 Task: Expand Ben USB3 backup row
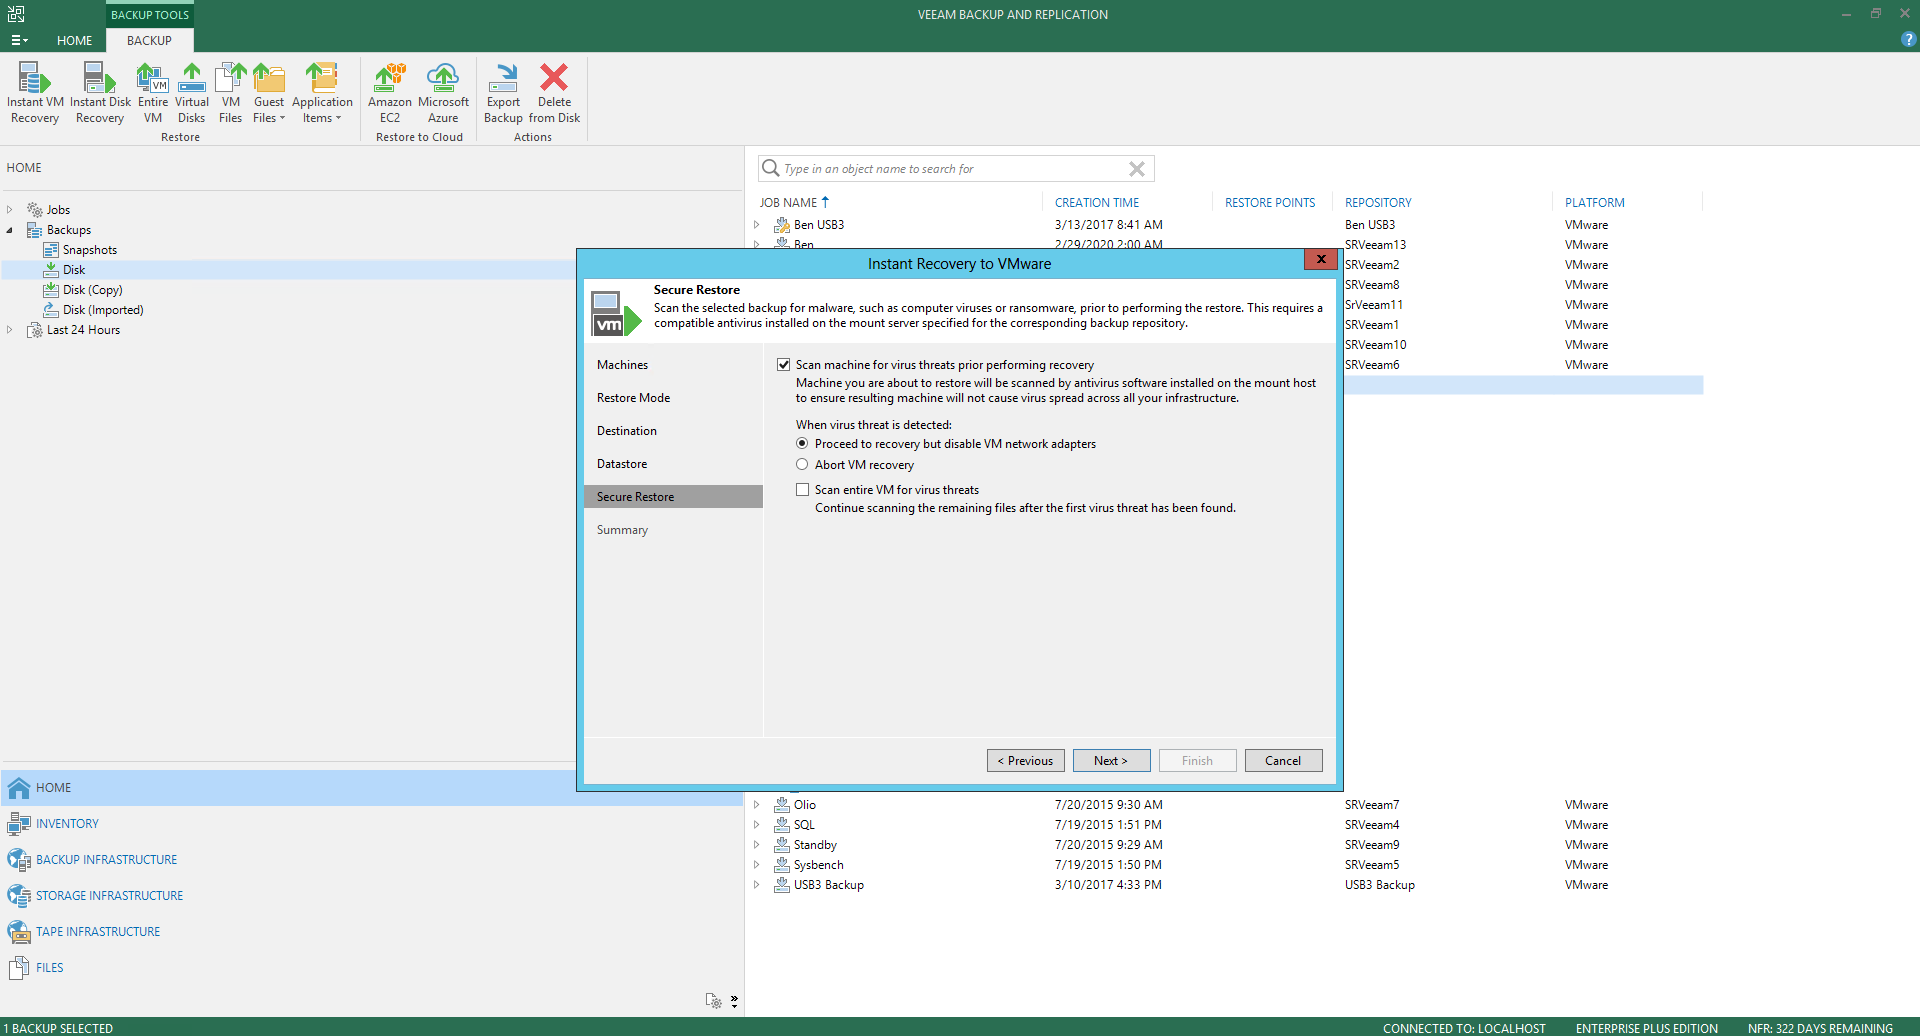coord(757,225)
